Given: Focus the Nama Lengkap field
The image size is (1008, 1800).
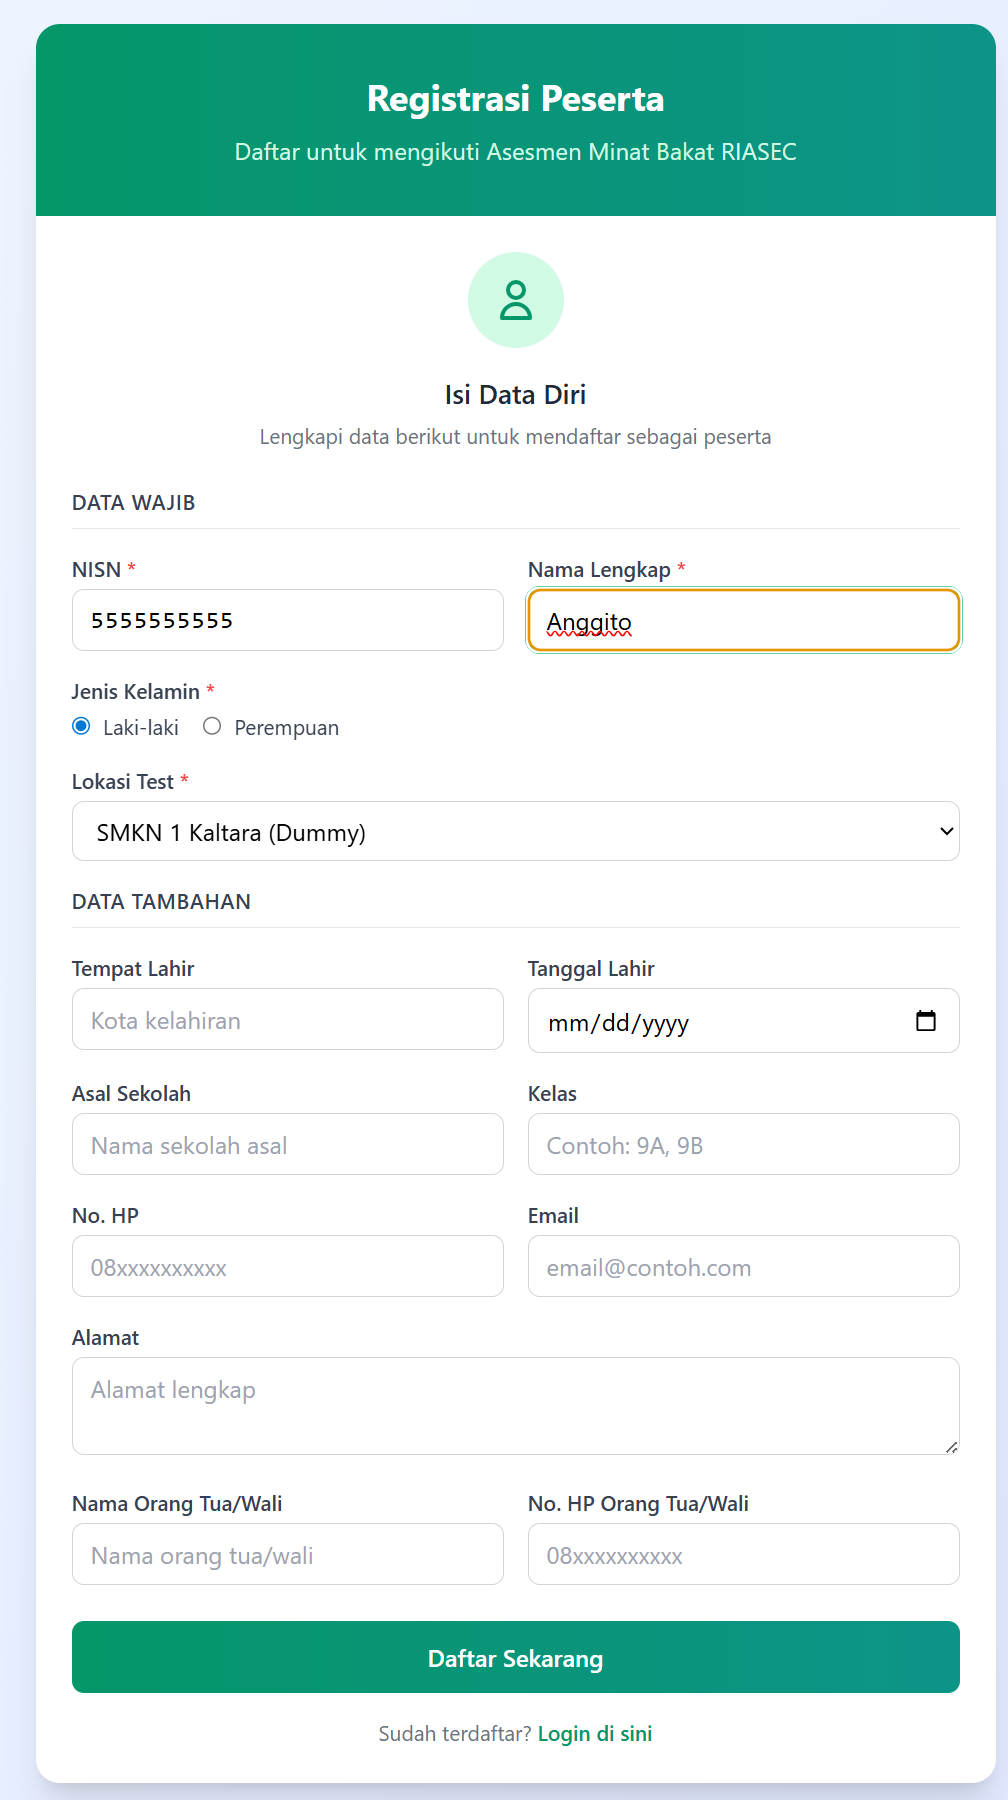Looking at the screenshot, I should point(744,620).
